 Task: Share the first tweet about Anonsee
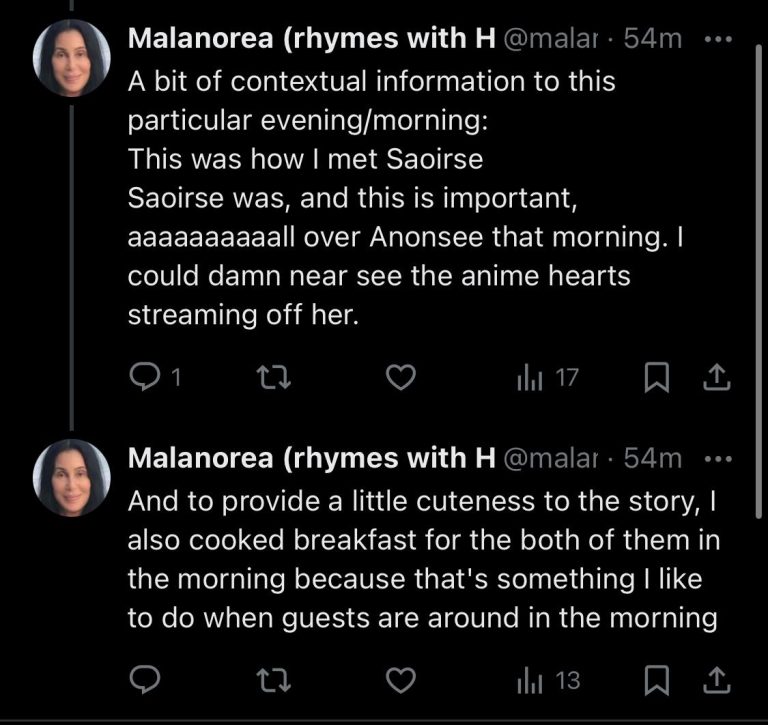pos(718,377)
